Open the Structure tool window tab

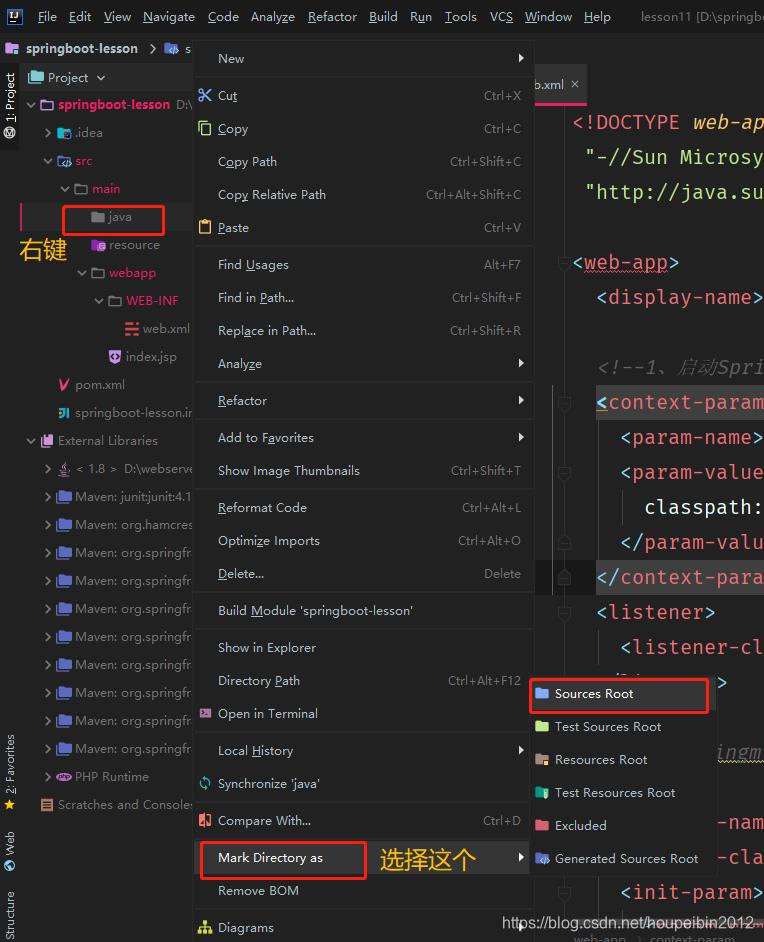10,915
